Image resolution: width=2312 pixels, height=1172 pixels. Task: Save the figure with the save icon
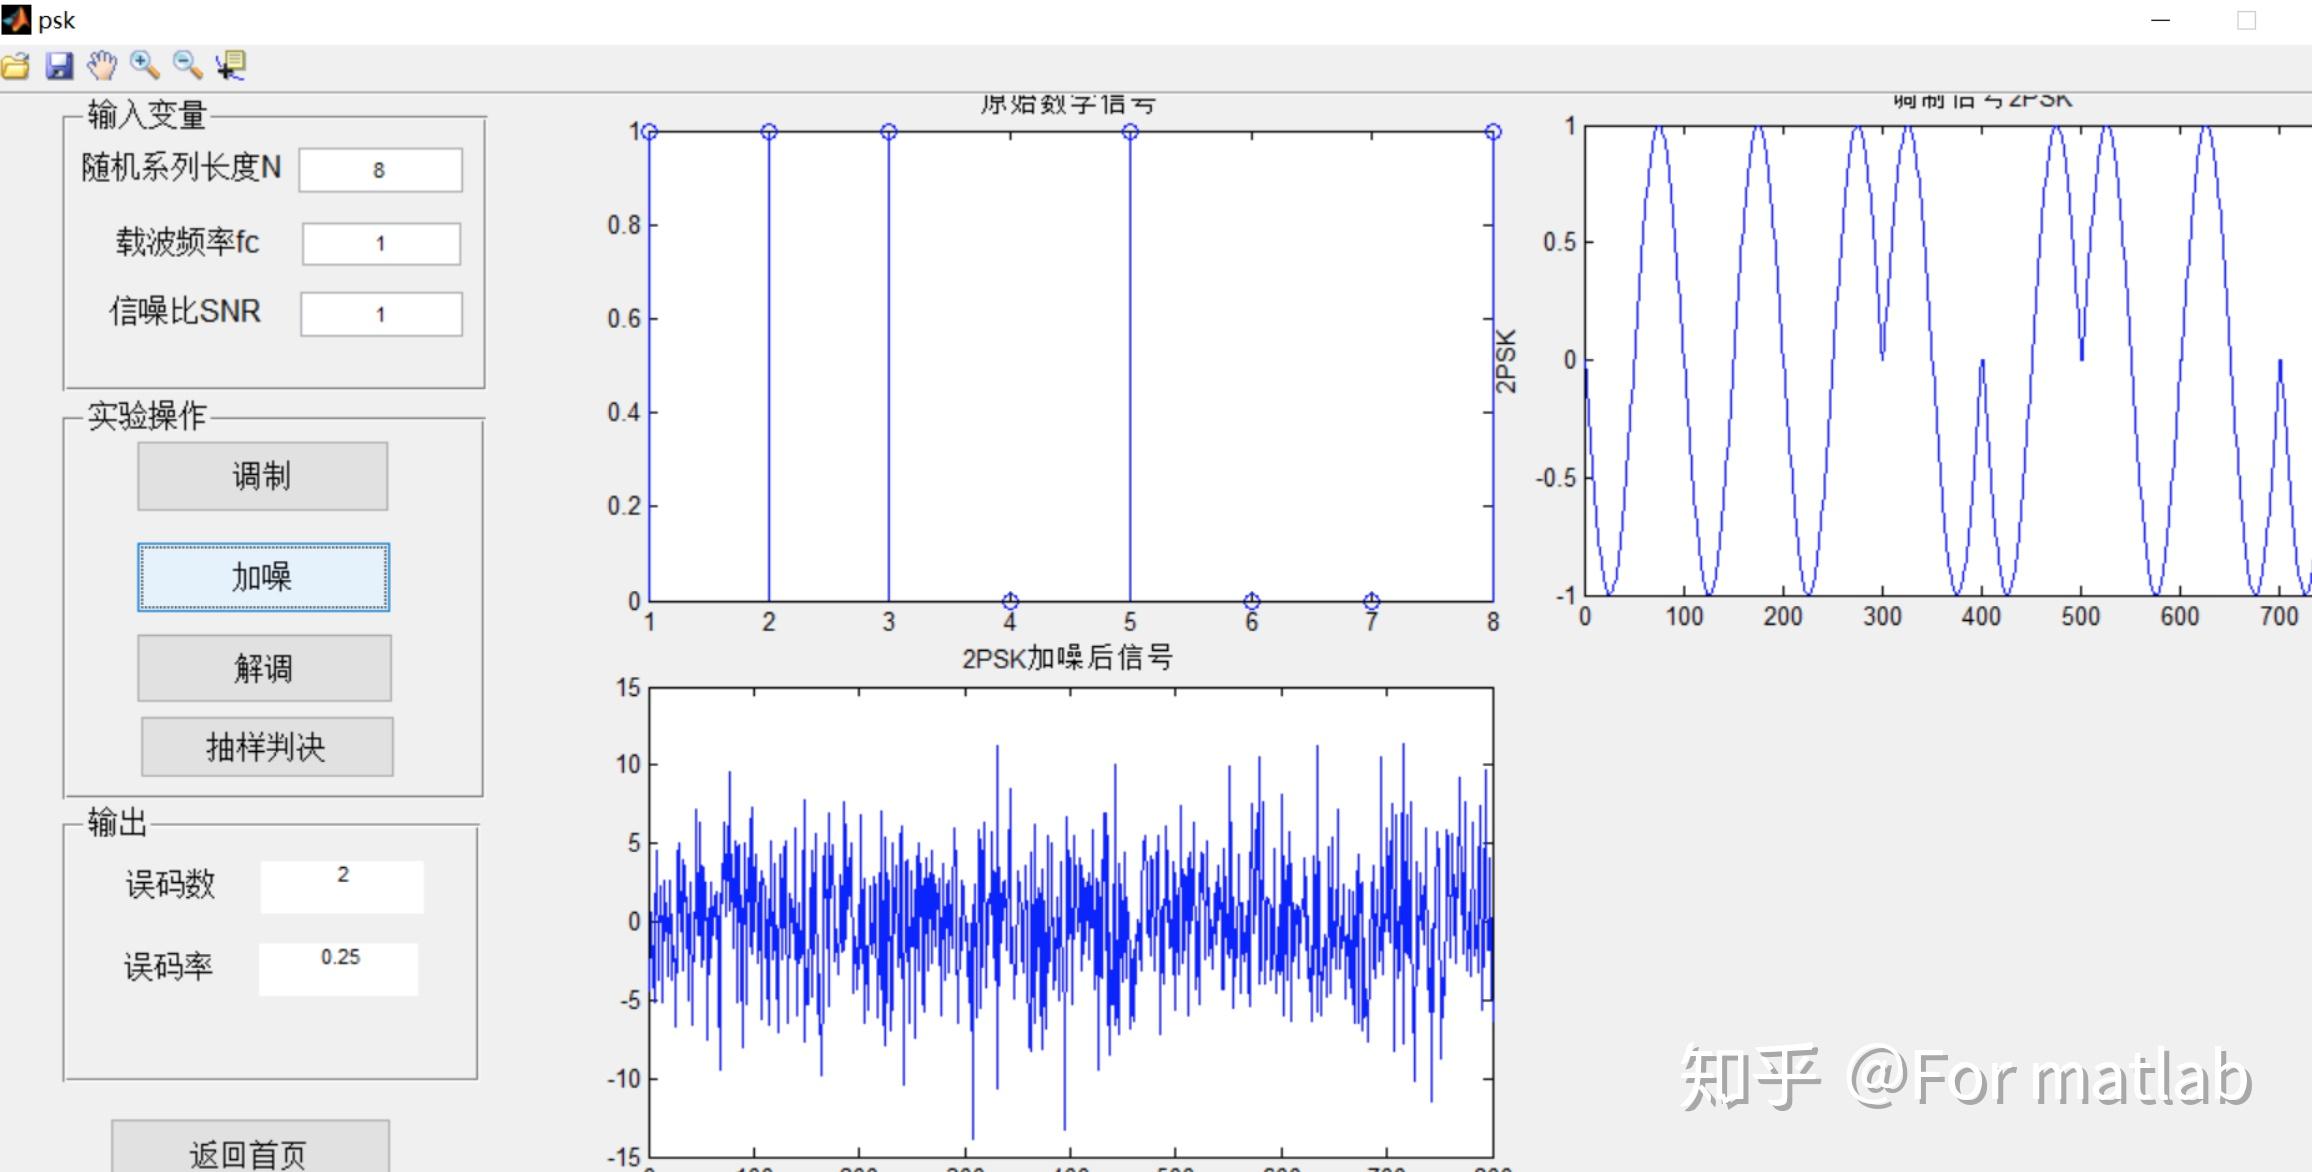(58, 65)
